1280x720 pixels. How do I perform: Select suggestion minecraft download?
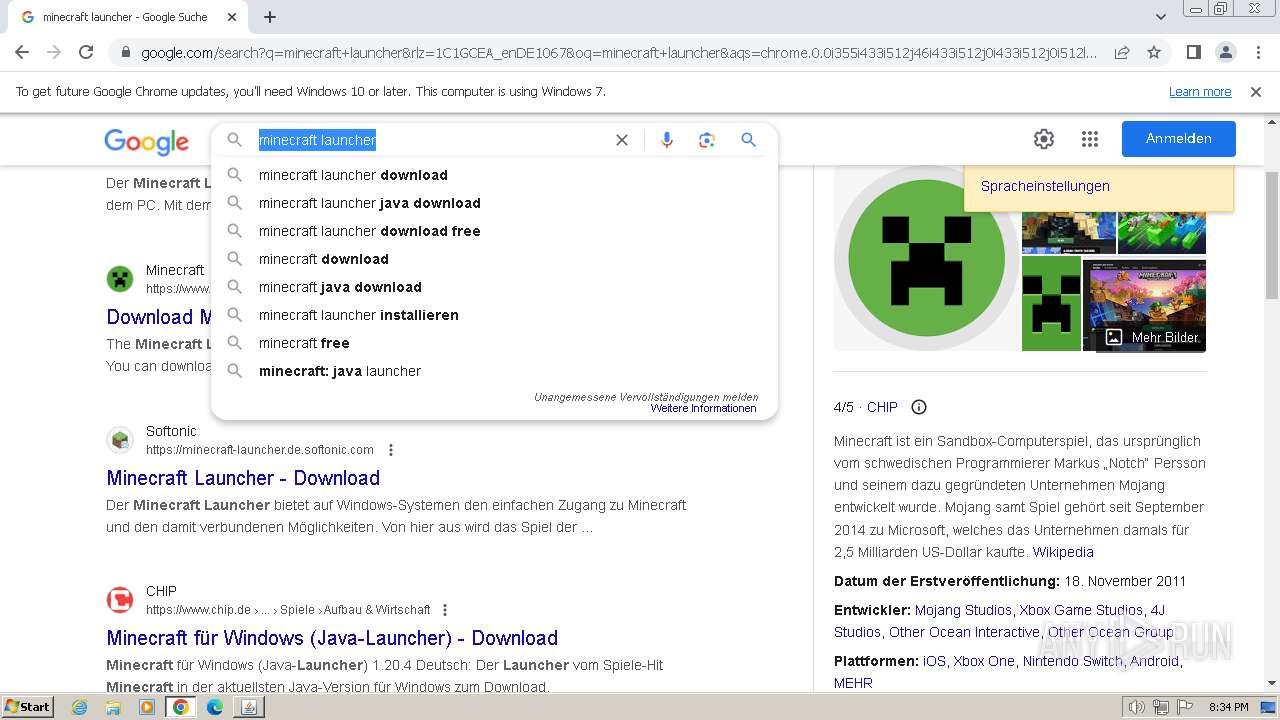point(494,259)
